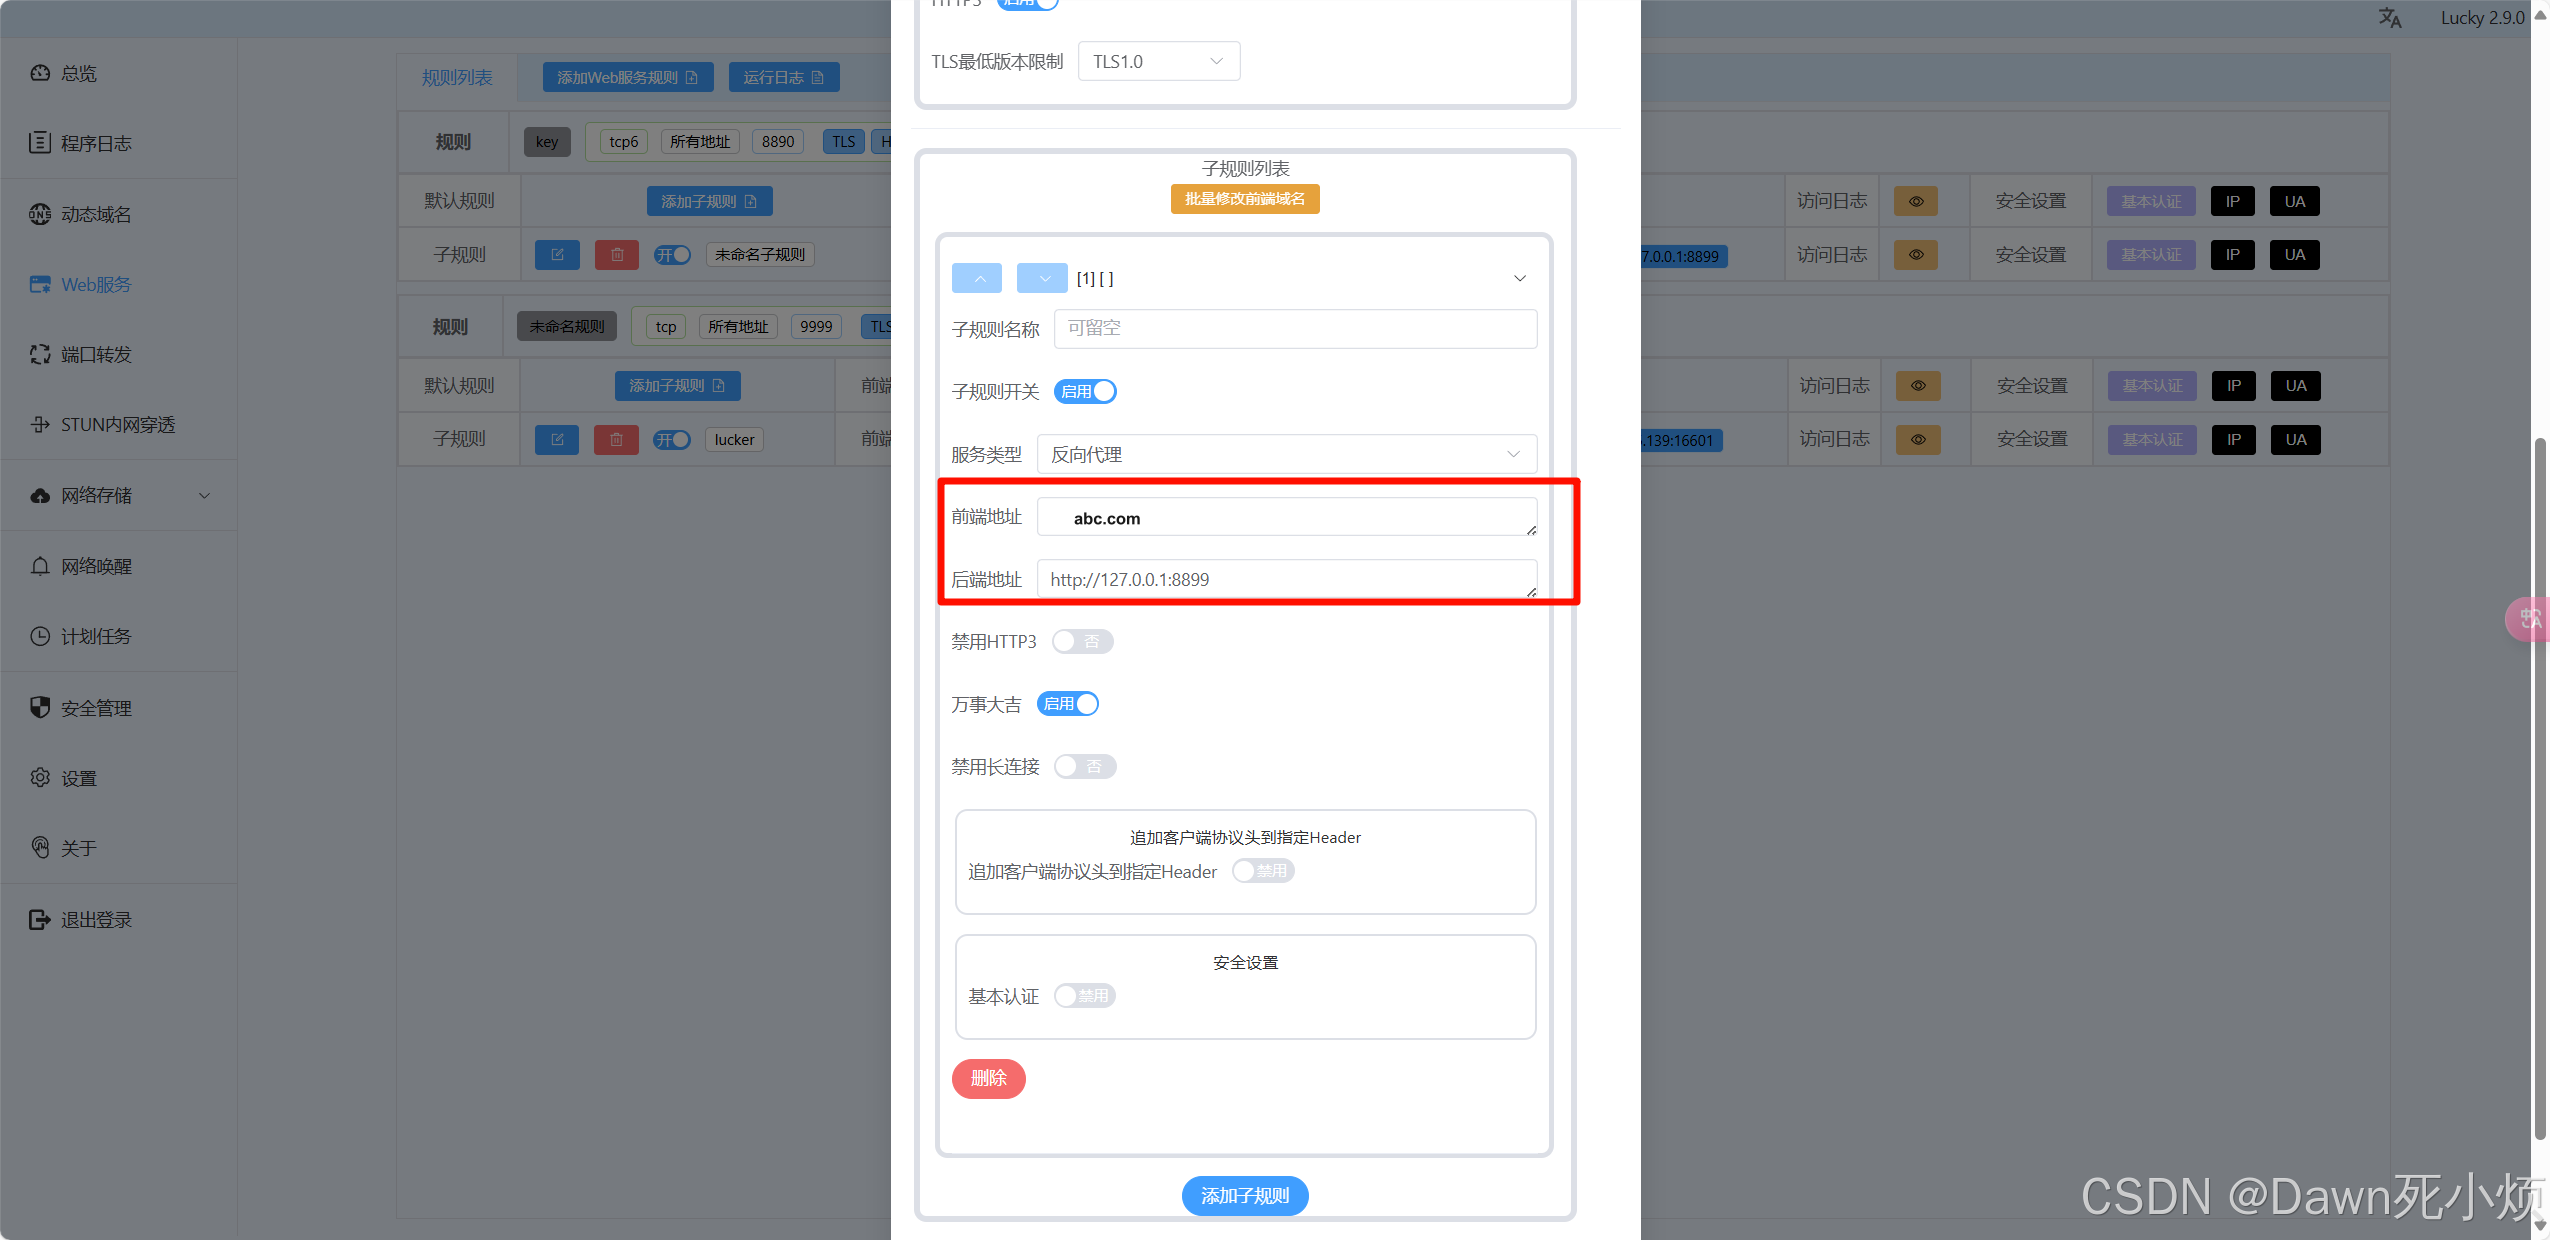
Task: Click the STUN内网穿透 sidebar icon
Action: tap(40, 425)
